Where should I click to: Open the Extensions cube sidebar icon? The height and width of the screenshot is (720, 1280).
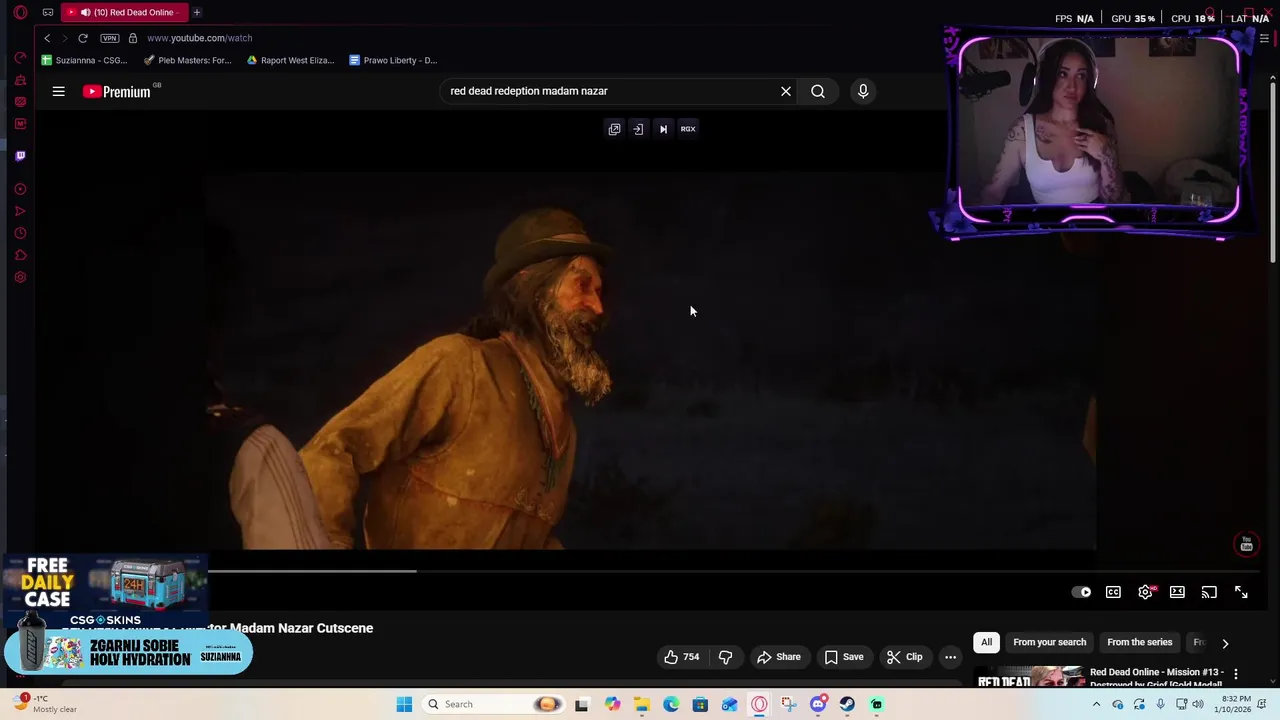coord(20,255)
